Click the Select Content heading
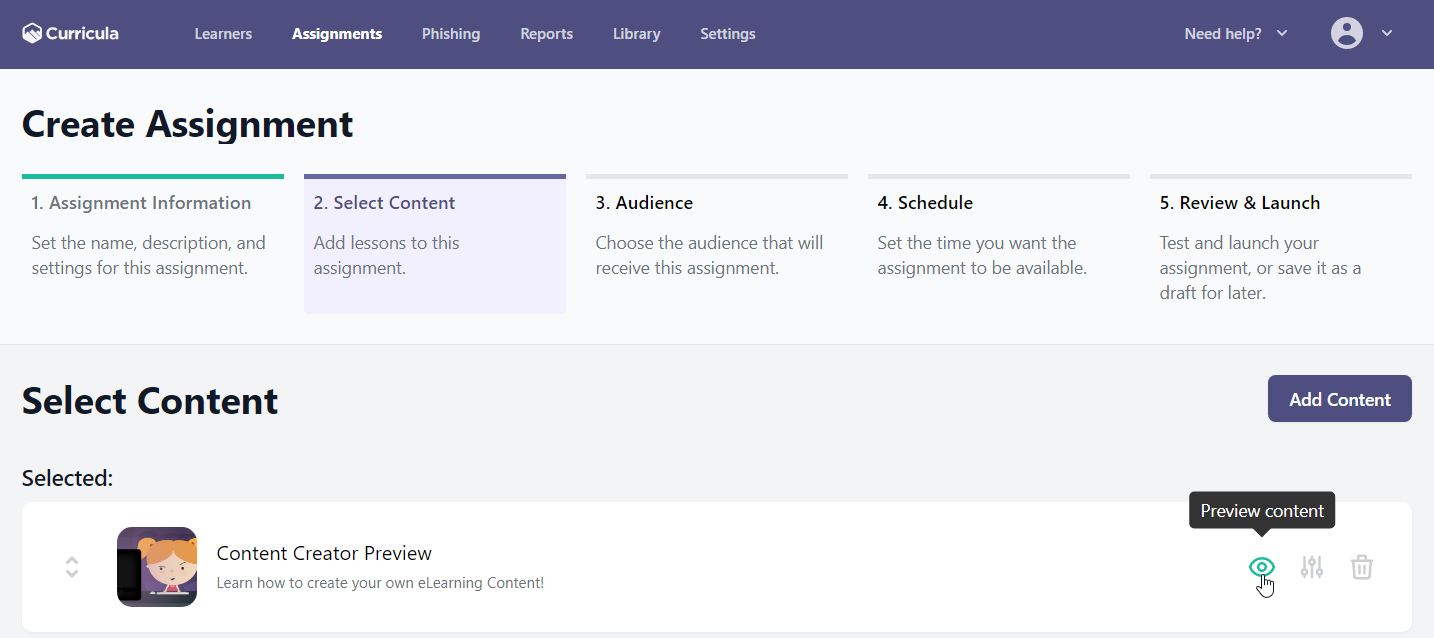Viewport: 1434px width, 638px height. pos(150,401)
